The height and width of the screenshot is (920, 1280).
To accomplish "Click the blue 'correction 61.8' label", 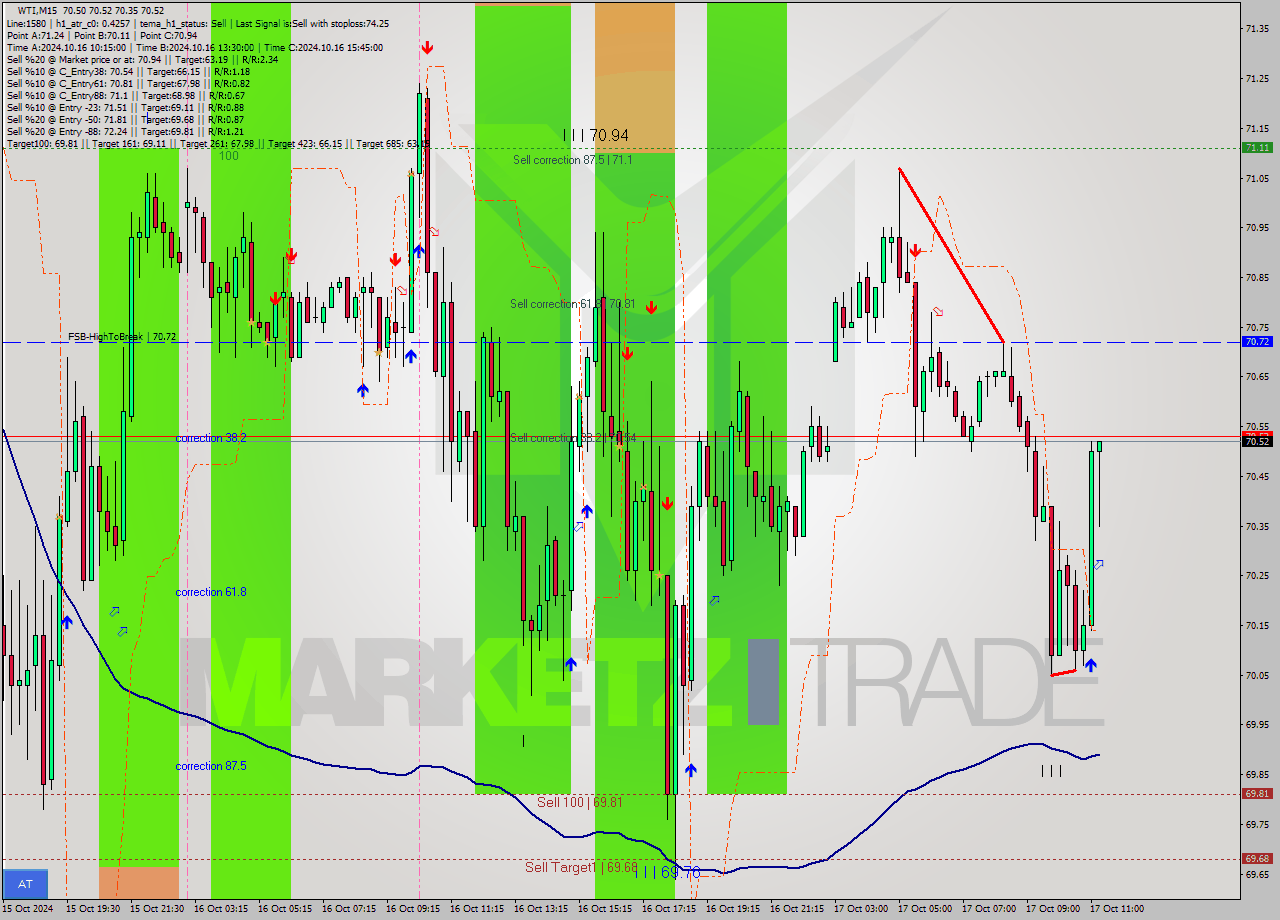I will pos(211,592).
